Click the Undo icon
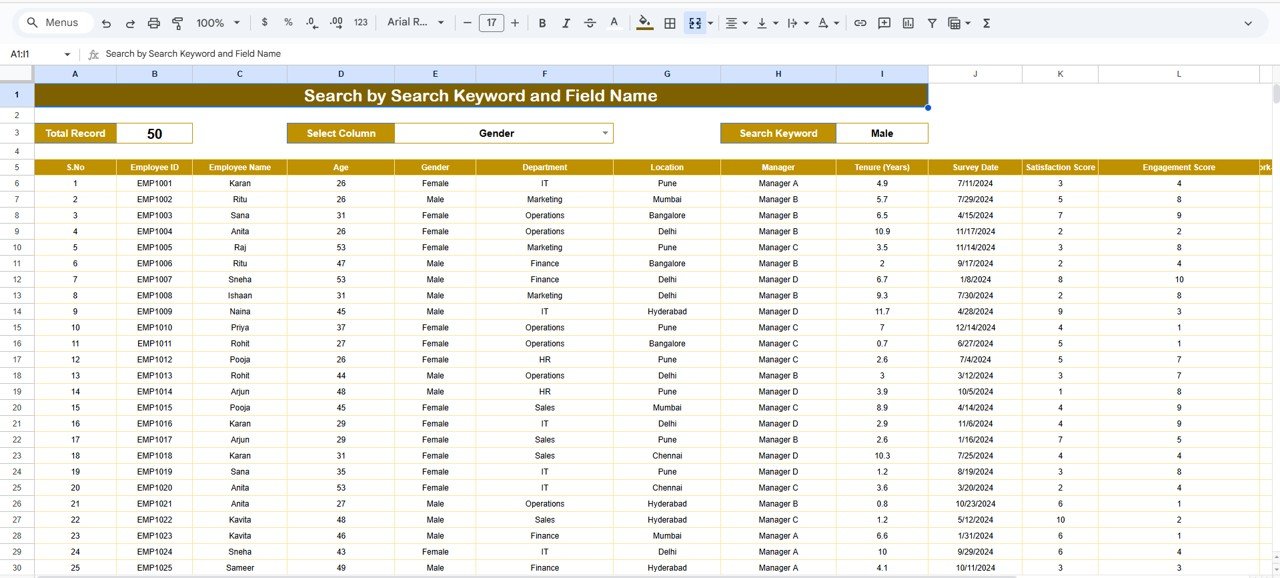Screen dimensions: 1280x578 click(106, 23)
